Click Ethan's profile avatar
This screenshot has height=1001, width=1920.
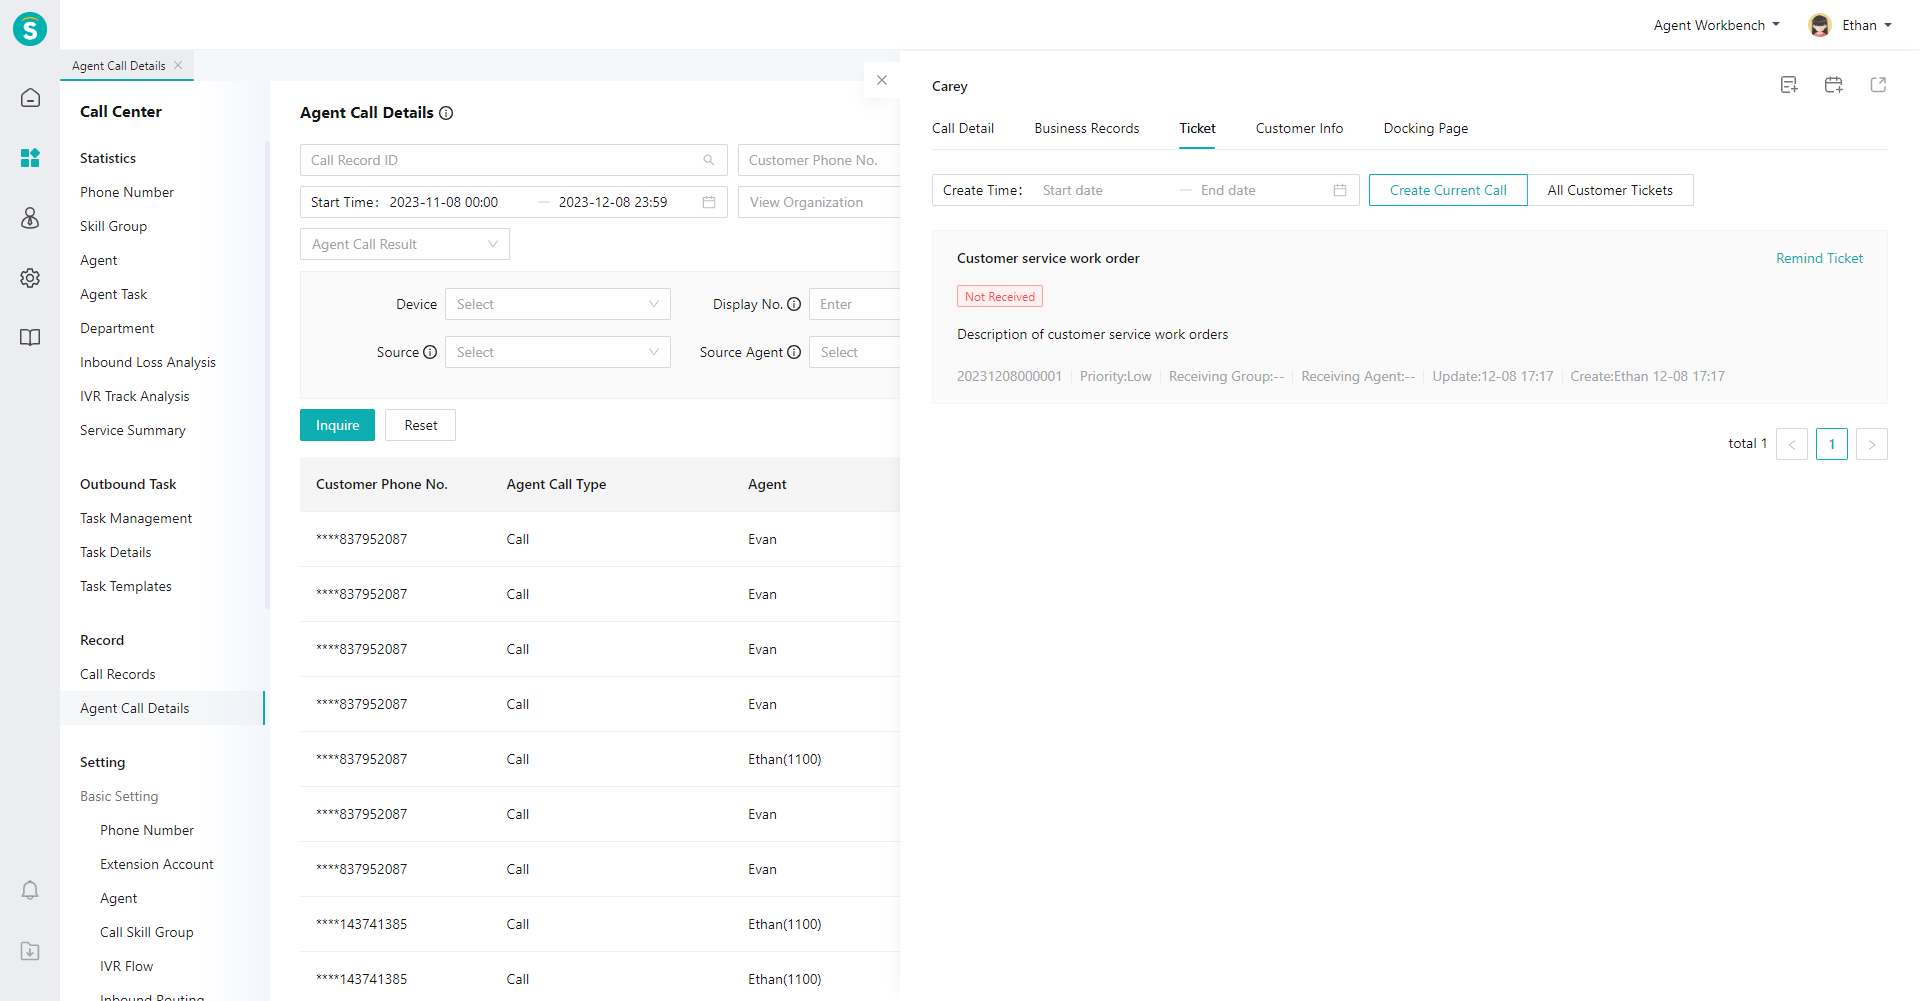click(x=1820, y=25)
